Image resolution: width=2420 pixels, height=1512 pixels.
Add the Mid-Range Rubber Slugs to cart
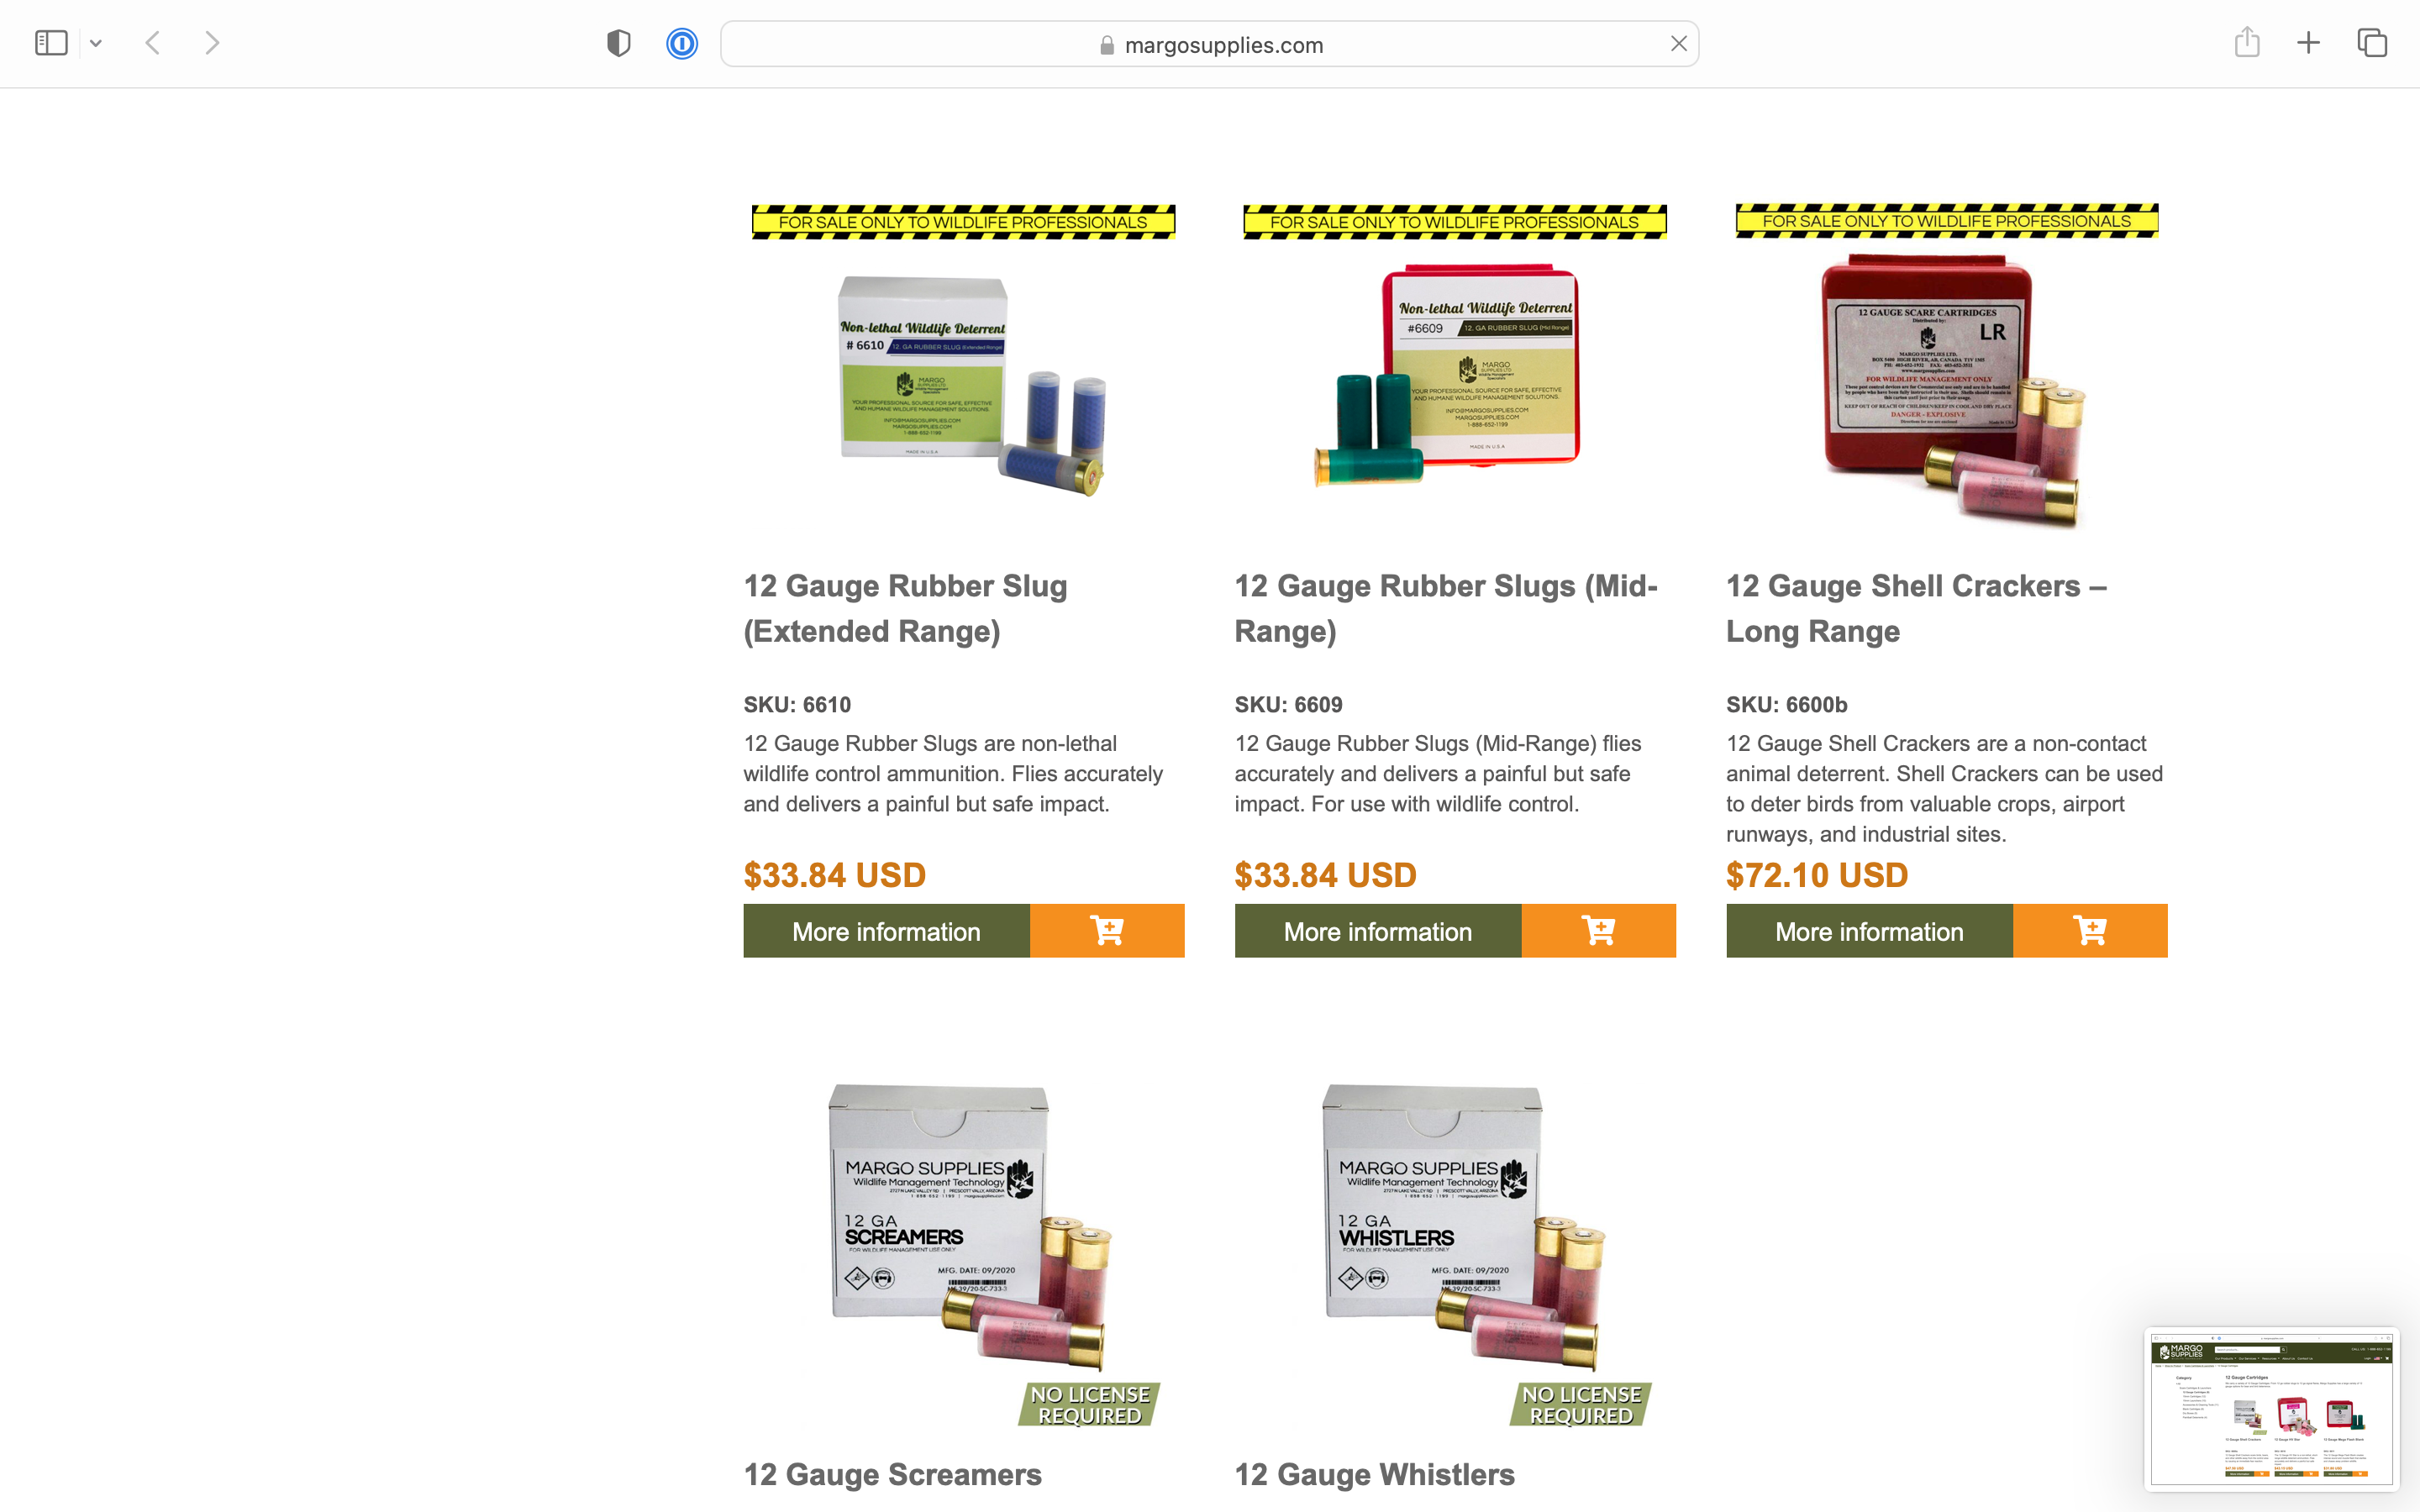(x=1598, y=930)
